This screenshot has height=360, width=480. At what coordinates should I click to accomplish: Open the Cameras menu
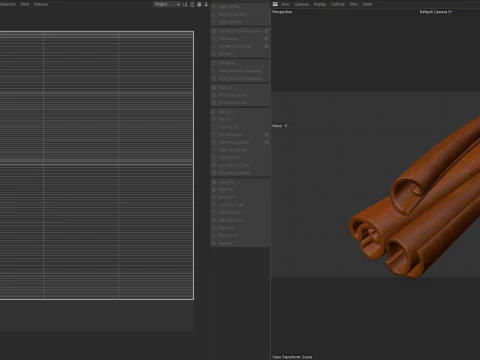[x=301, y=4]
